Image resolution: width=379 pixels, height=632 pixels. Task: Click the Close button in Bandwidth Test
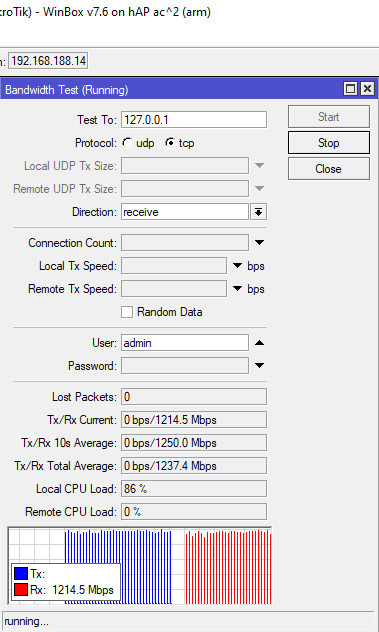329,168
